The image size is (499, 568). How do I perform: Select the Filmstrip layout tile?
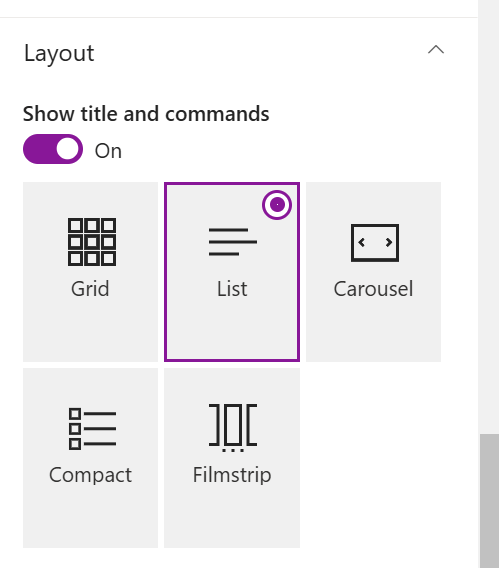click(232, 458)
